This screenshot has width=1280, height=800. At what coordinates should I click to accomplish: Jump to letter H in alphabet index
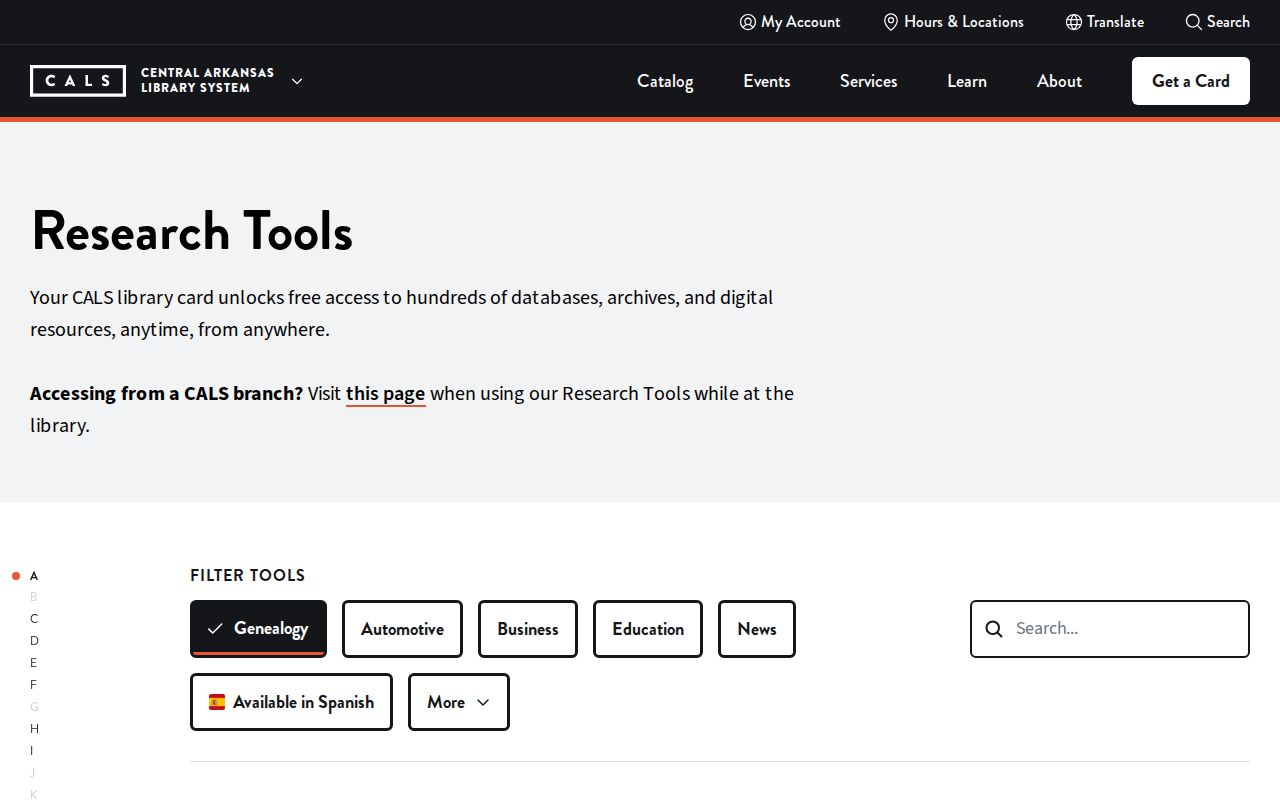(x=34, y=729)
